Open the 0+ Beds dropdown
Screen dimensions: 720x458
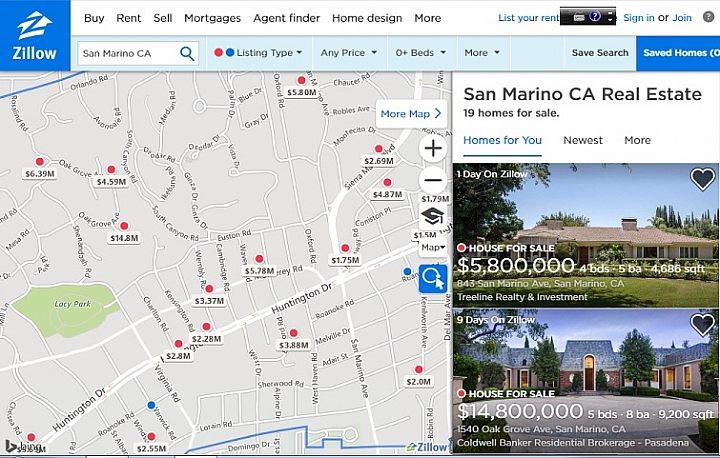tap(422, 53)
